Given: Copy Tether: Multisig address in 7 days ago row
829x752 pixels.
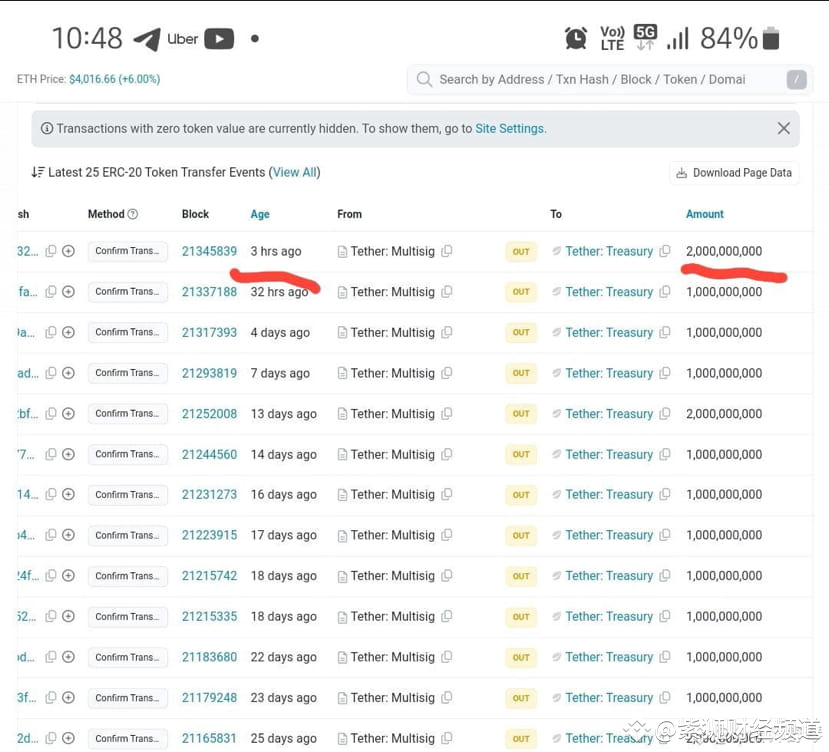Looking at the screenshot, I should coord(447,373).
